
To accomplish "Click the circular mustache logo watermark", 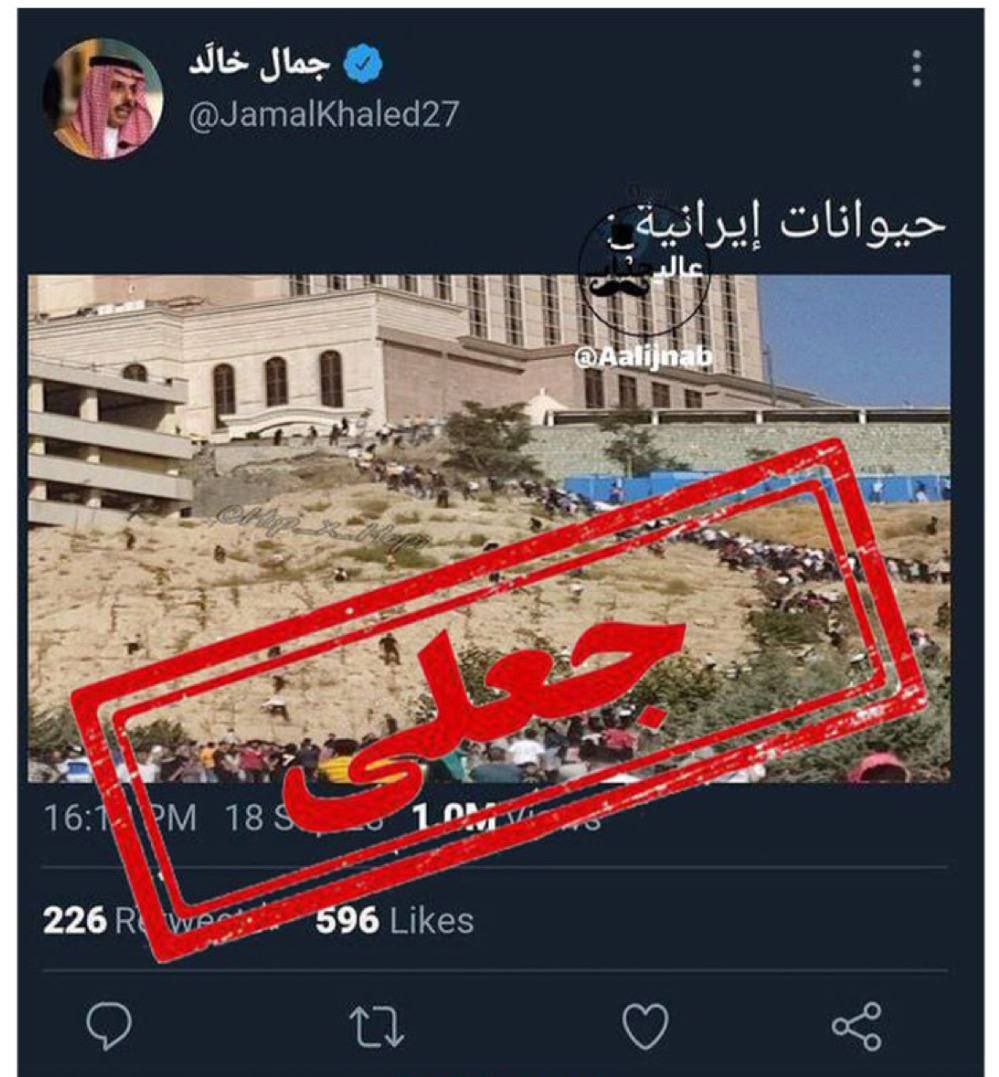I will point(644,269).
